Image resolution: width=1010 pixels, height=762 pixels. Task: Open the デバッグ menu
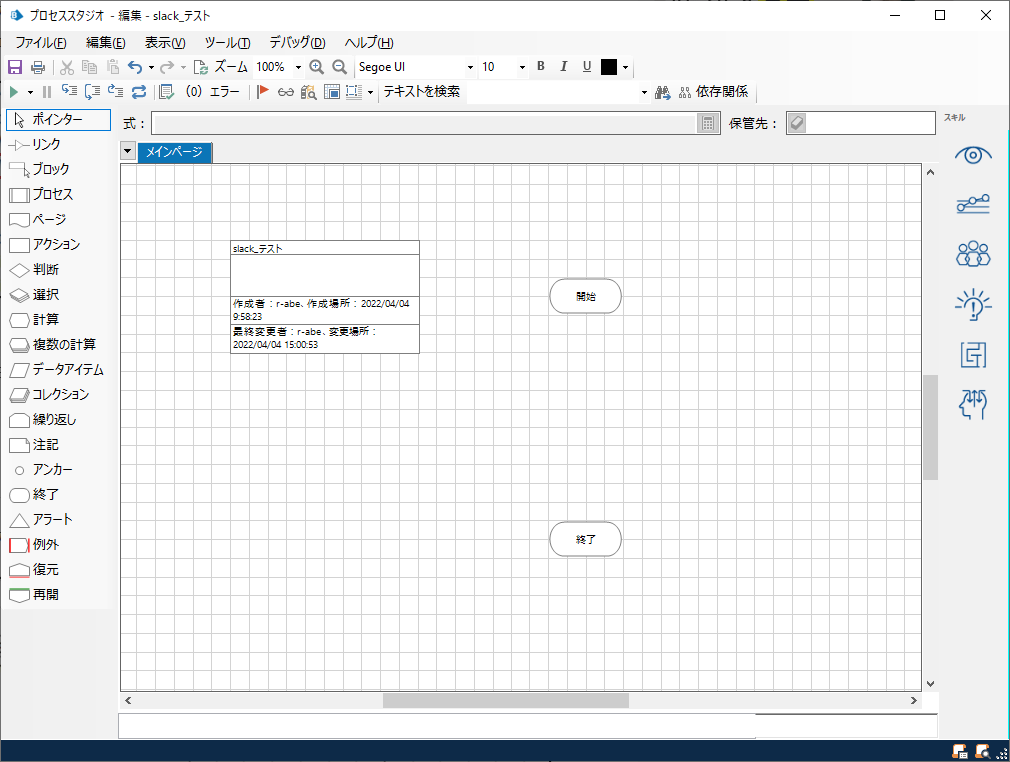pyautogui.click(x=297, y=43)
